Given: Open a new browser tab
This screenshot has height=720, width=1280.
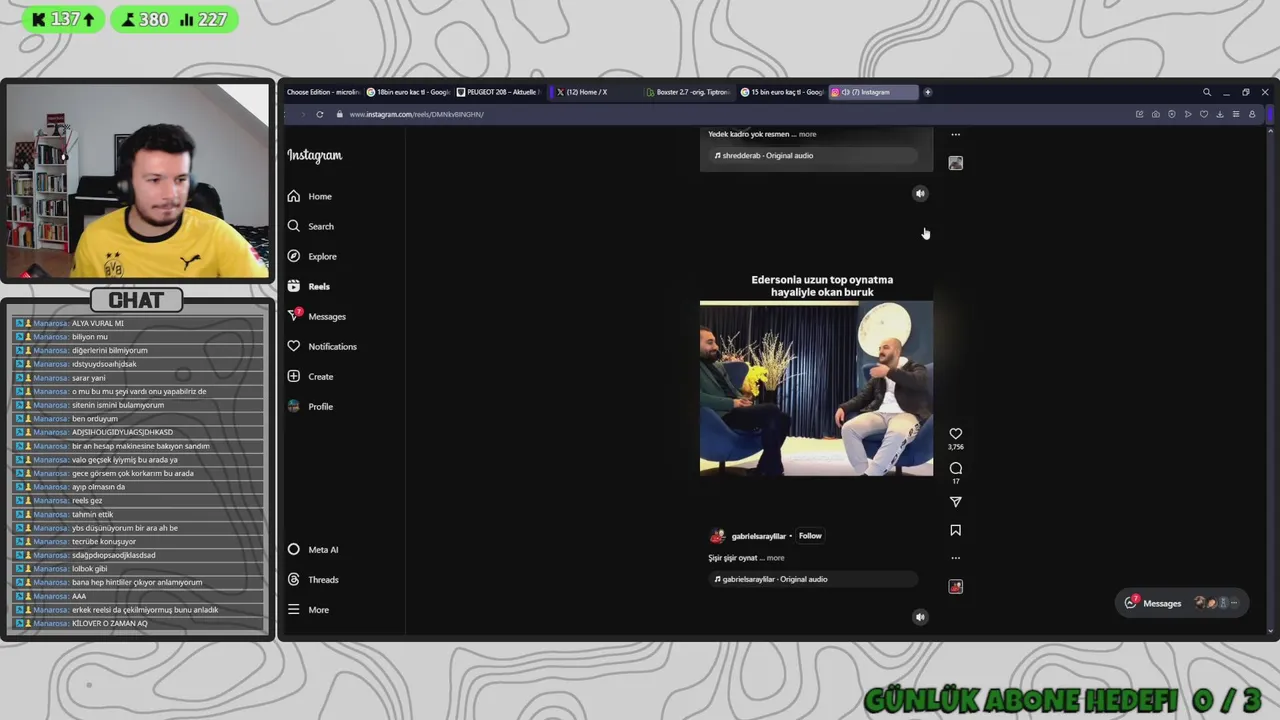Looking at the screenshot, I should [927, 92].
